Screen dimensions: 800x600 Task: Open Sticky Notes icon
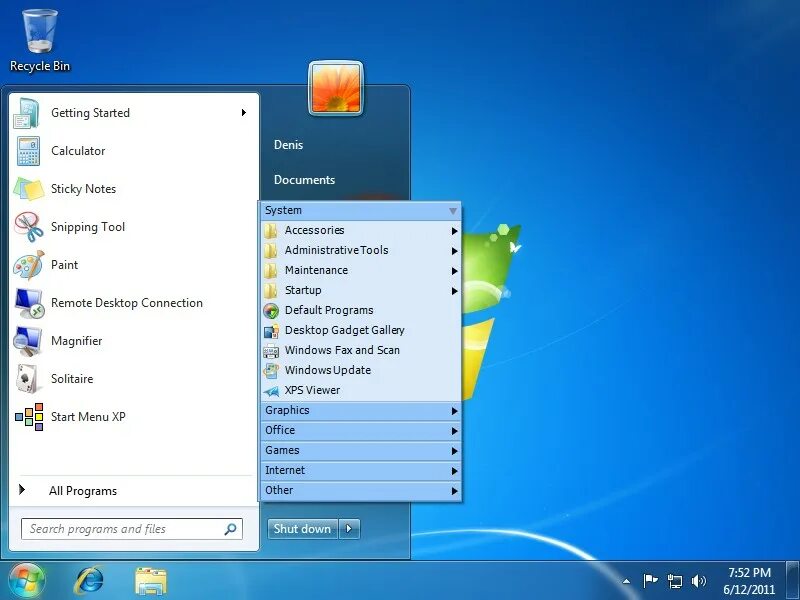[x=29, y=189]
